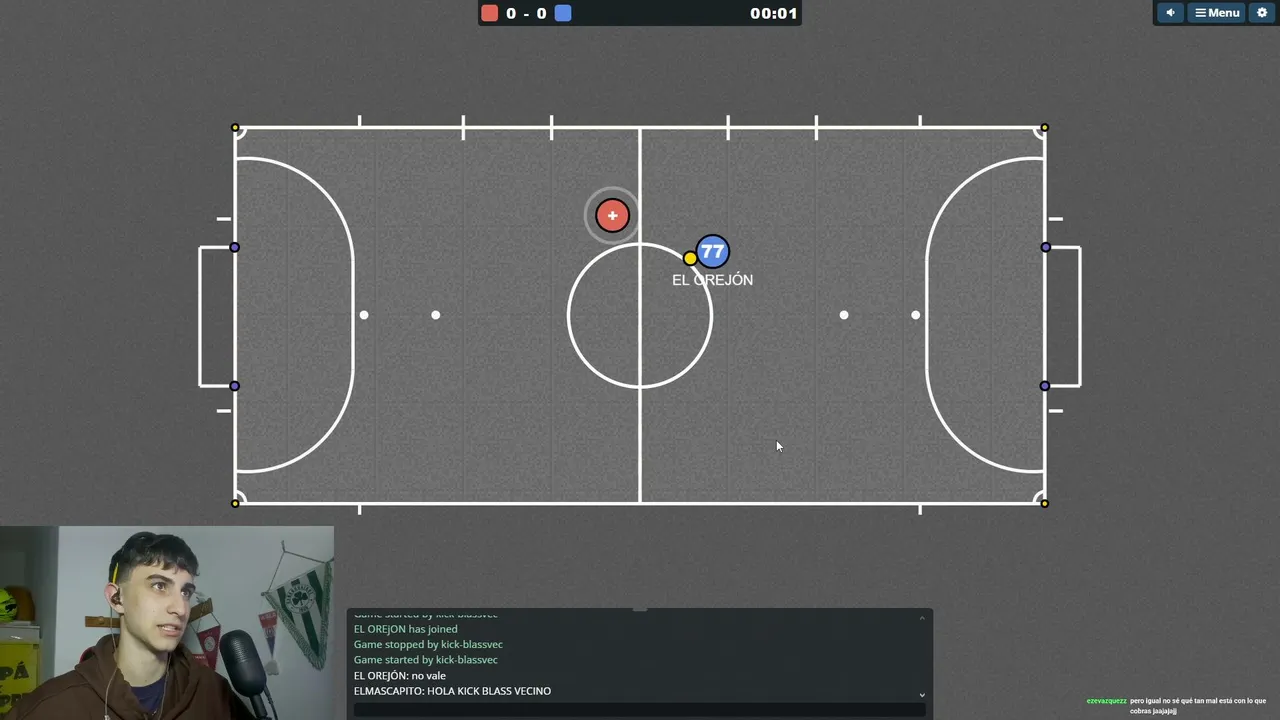Open the settings gear
Viewport: 1280px width, 720px height.
(x=1262, y=13)
